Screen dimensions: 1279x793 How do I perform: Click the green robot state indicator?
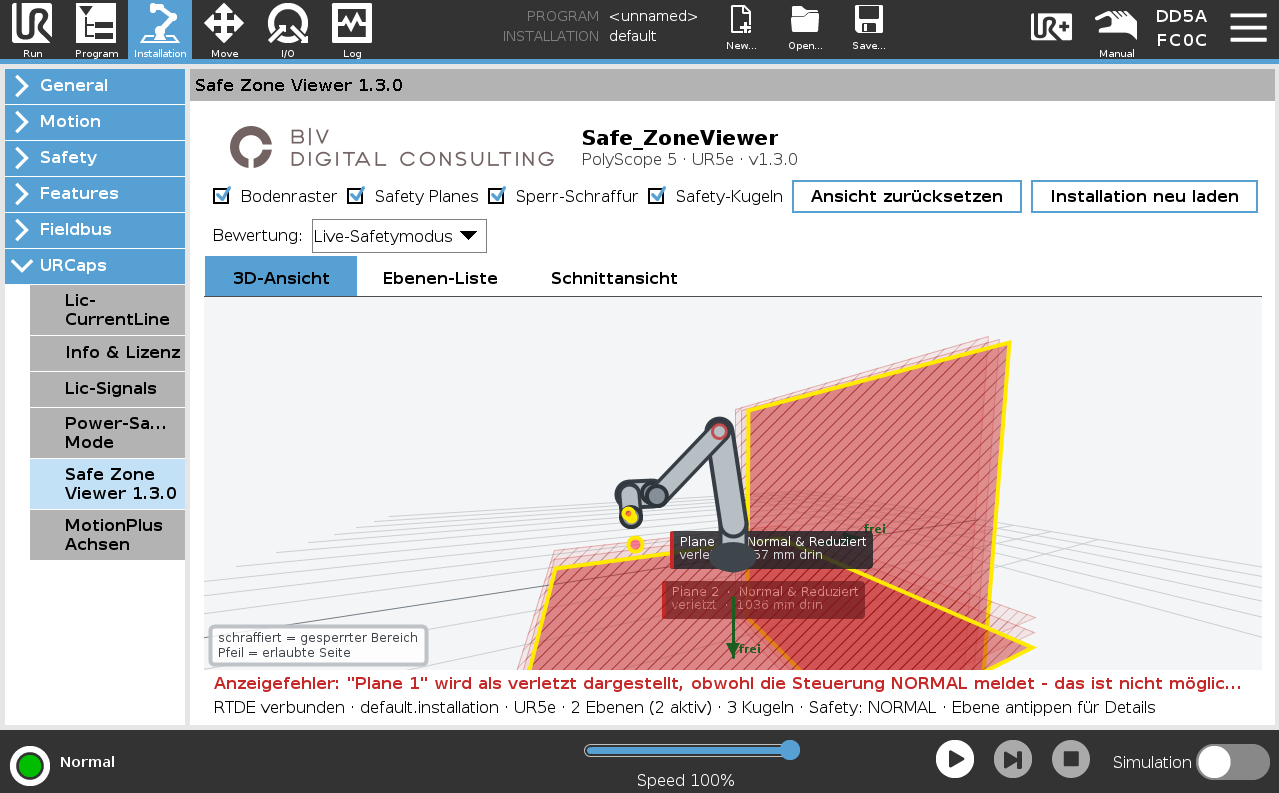pos(30,766)
